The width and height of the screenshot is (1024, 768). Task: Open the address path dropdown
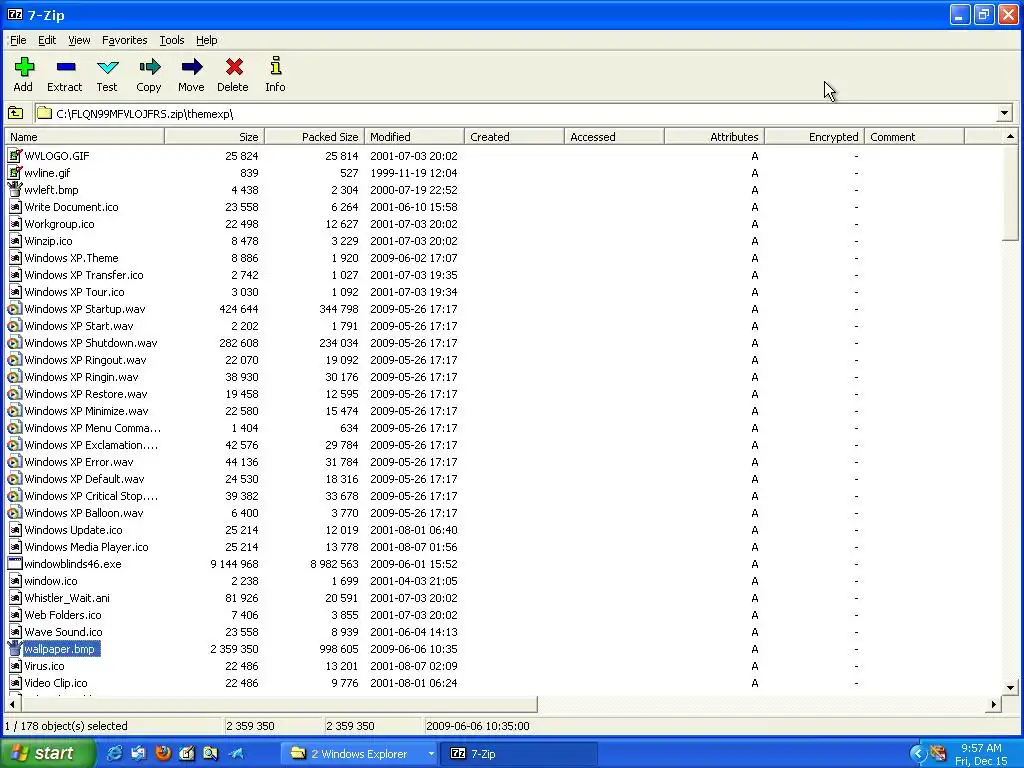[1004, 114]
